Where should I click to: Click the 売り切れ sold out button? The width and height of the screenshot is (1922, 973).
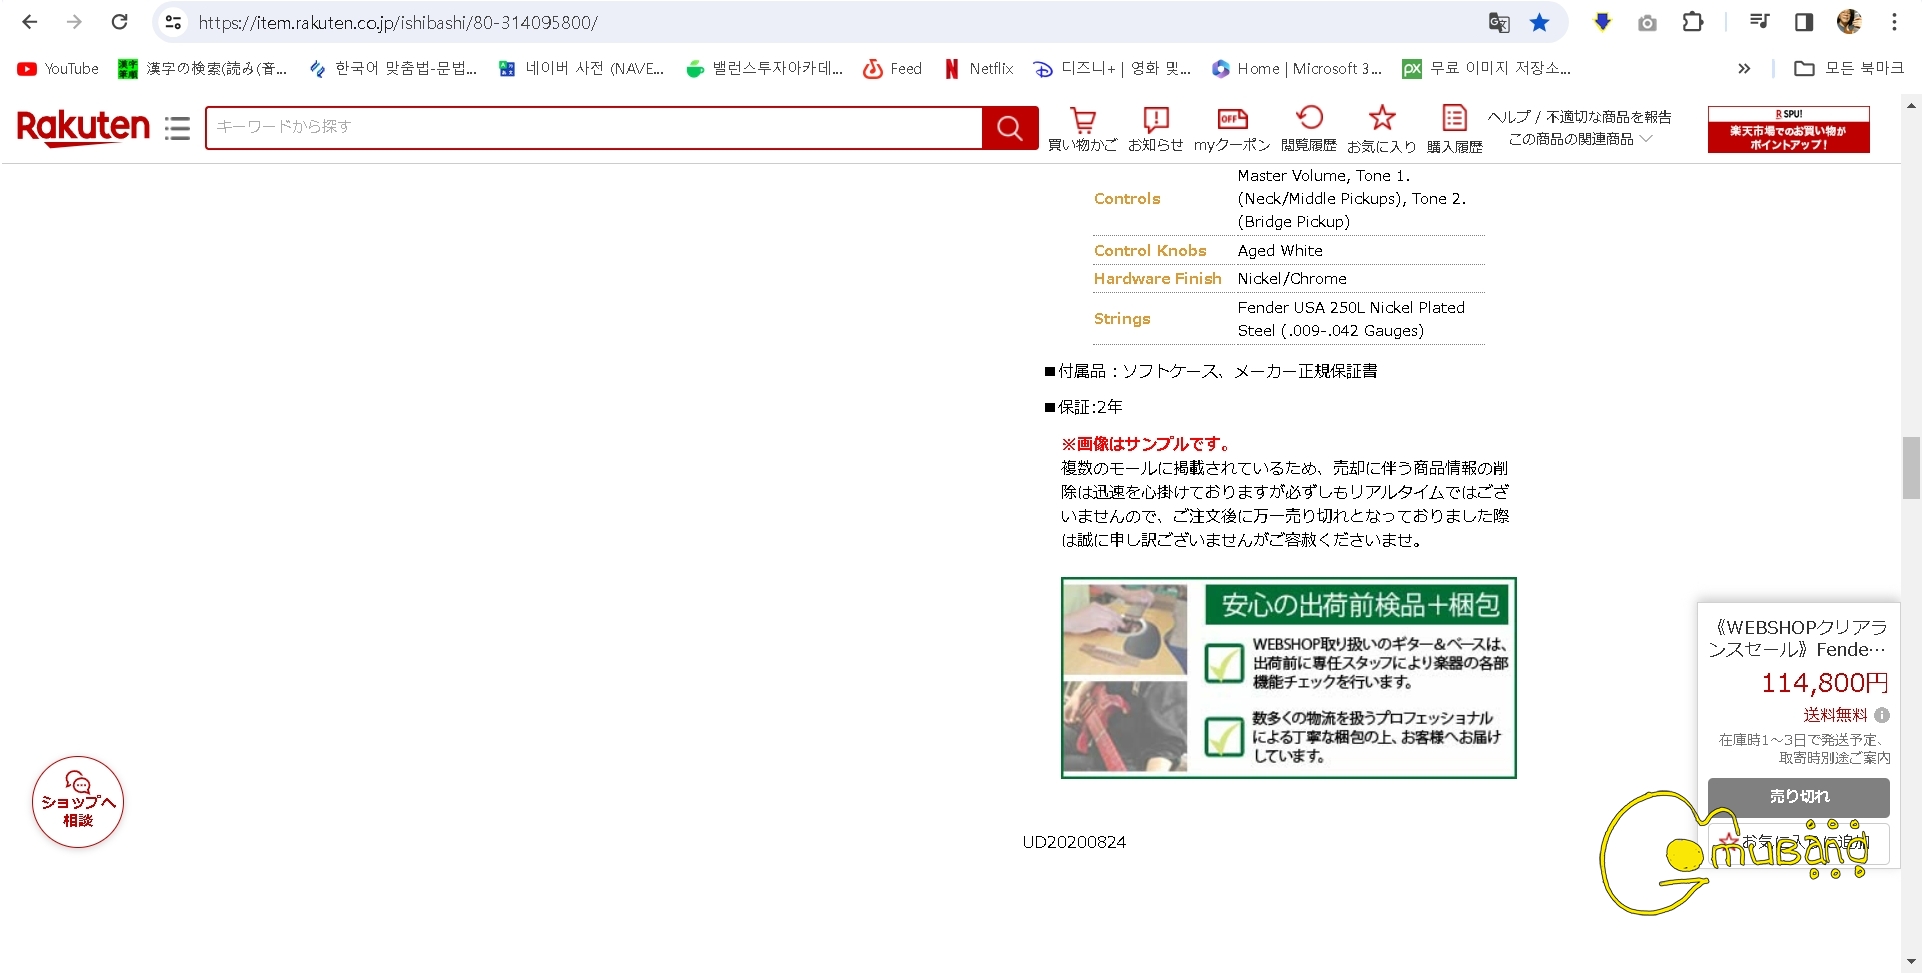[x=1798, y=797]
